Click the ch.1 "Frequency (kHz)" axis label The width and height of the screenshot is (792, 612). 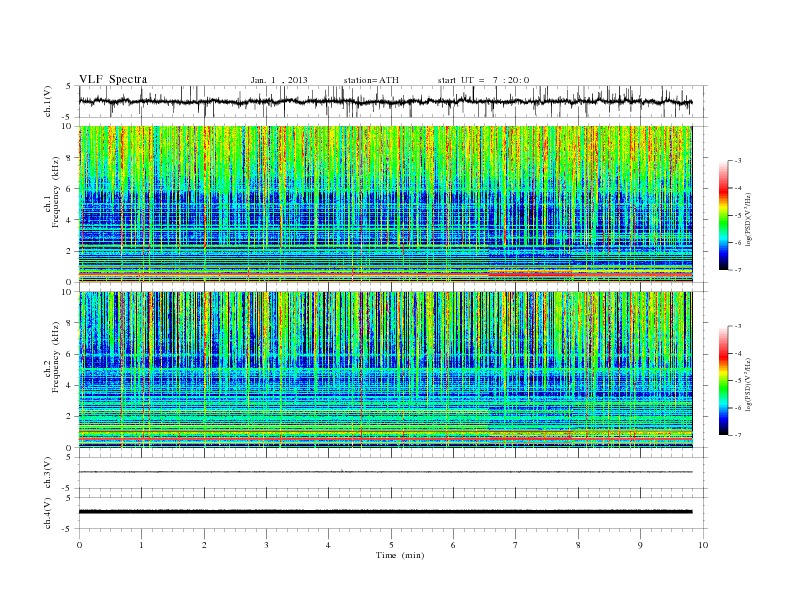(x=56, y=192)
